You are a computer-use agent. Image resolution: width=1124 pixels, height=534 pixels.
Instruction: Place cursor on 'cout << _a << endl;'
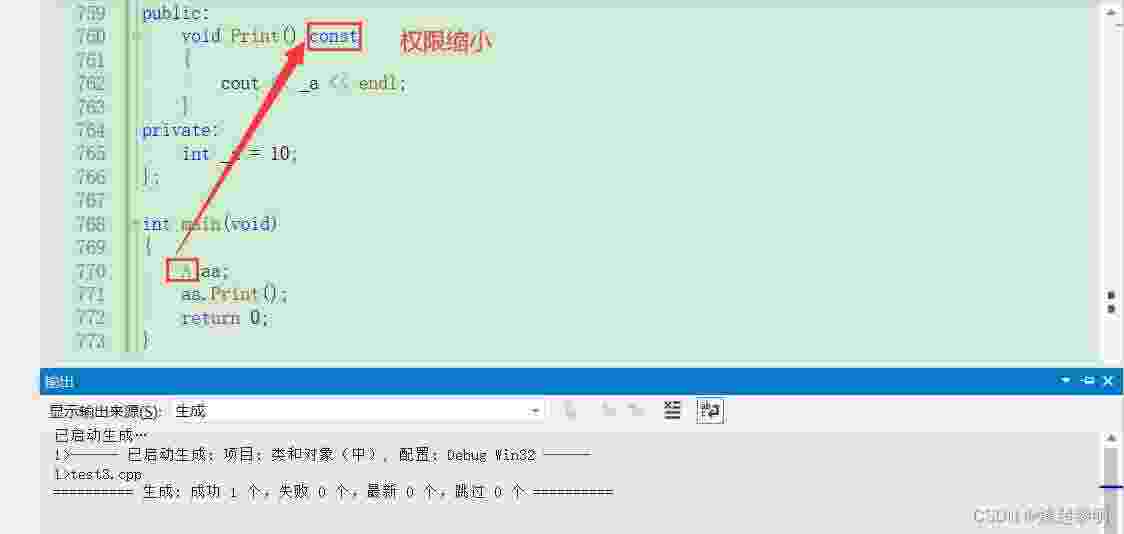click(x=313, y=84)
